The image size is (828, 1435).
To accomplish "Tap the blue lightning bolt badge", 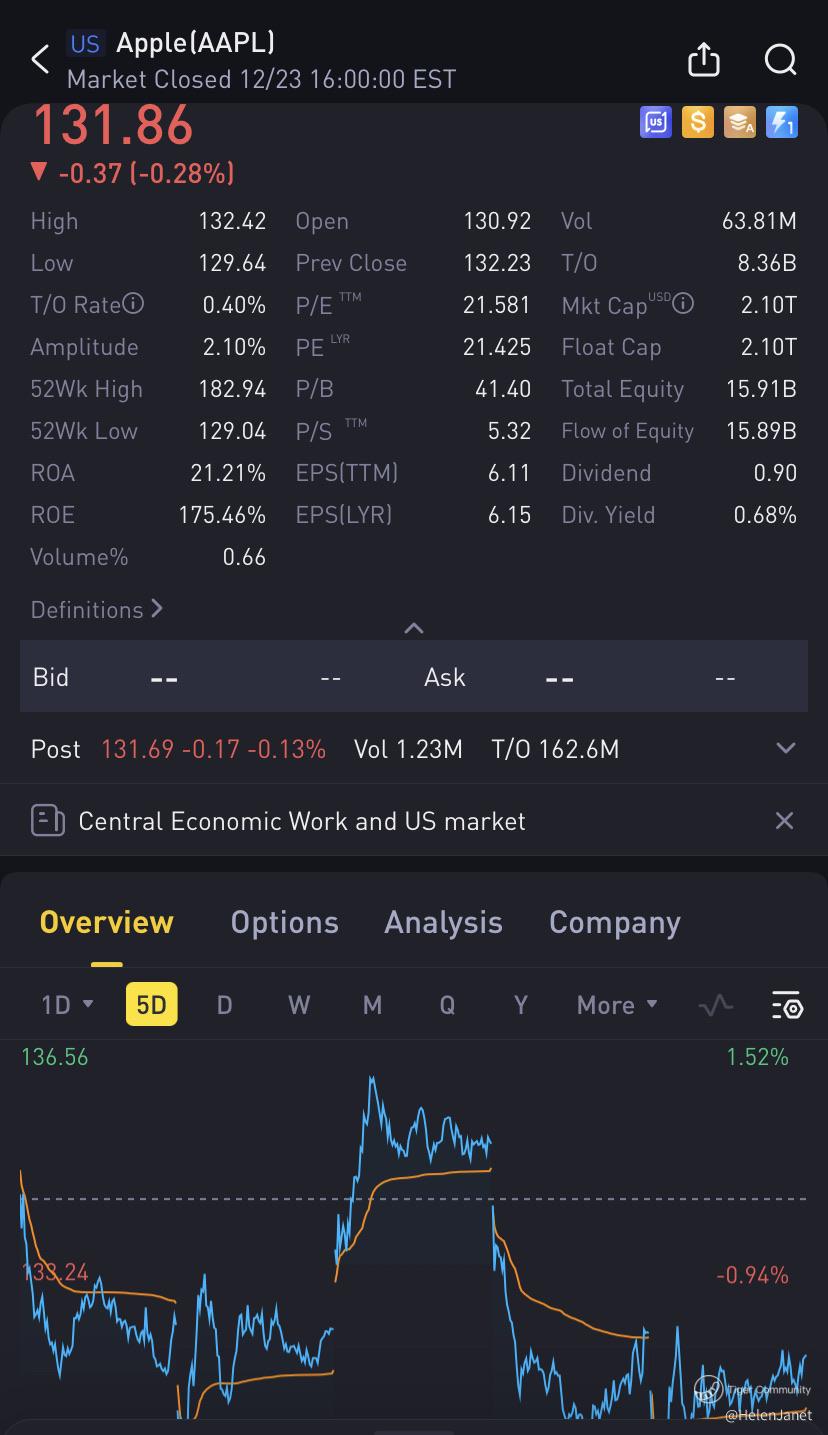I will pos(781,122).
